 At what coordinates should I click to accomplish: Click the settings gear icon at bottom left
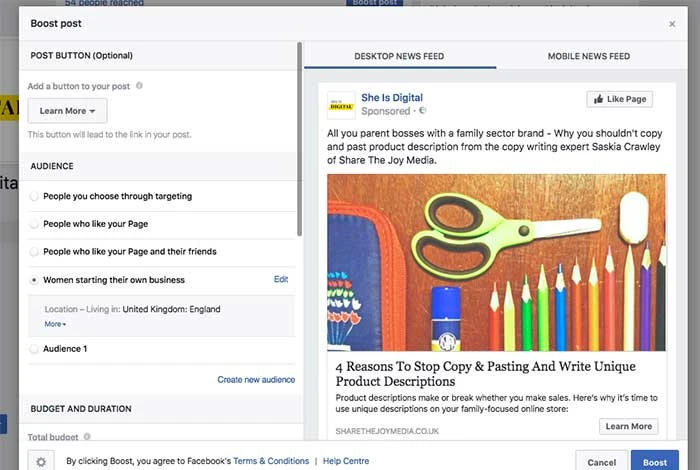click(x=41, y=461)
